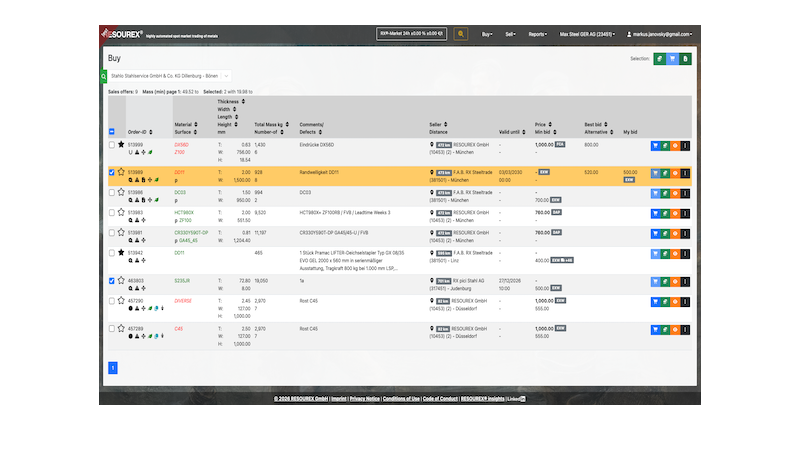Open the Code of Conduct footer link
The height and width of the screenshot is (464, 800).
click(440, 399)
